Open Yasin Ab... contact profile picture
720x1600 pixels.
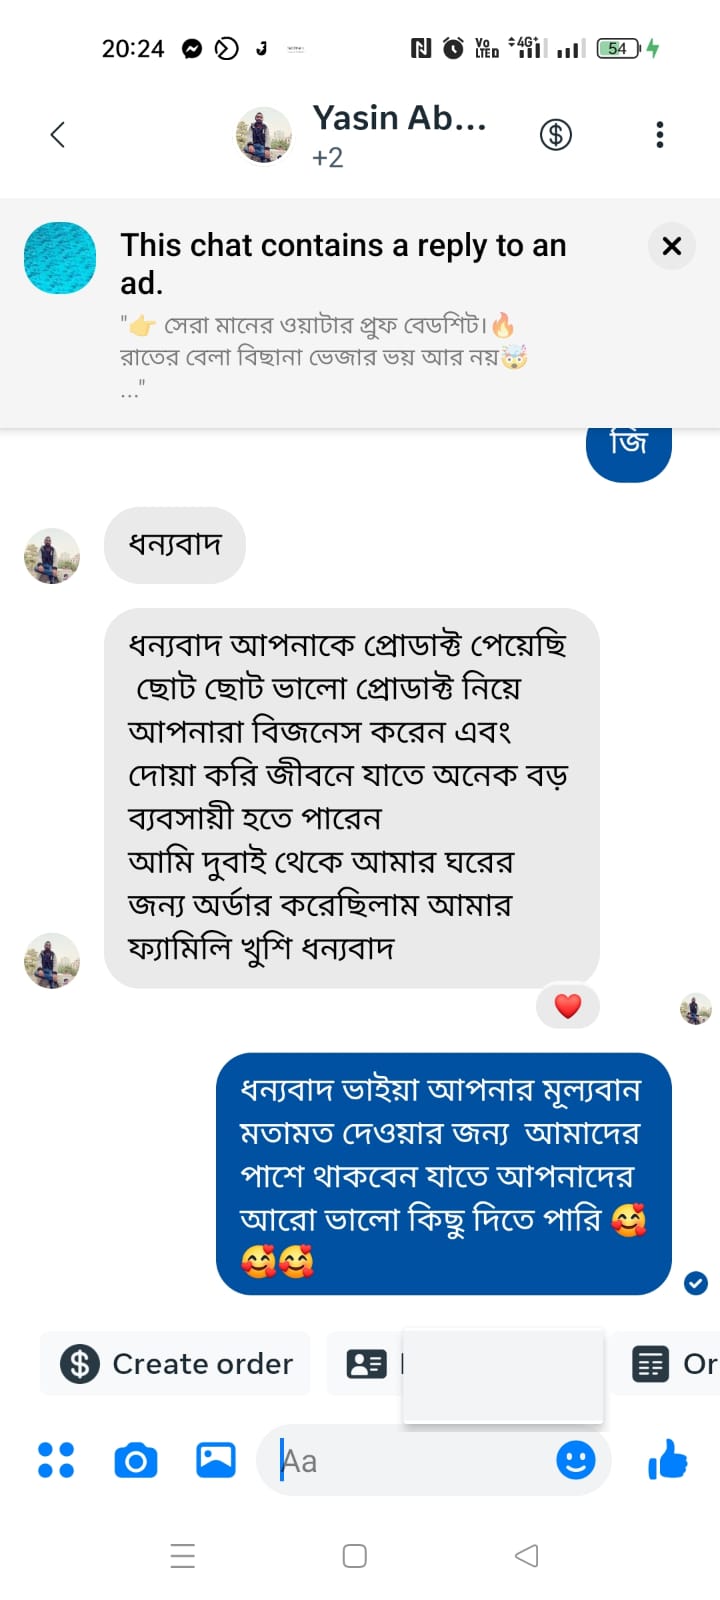point(263,134)
